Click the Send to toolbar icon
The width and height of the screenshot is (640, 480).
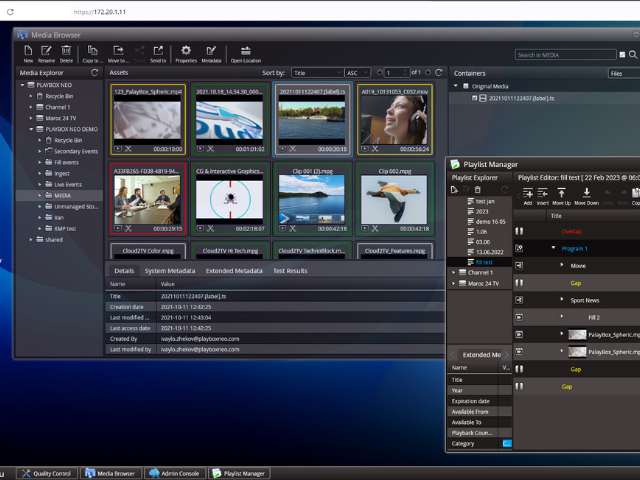pyautogui.click(x=158, y=50)
